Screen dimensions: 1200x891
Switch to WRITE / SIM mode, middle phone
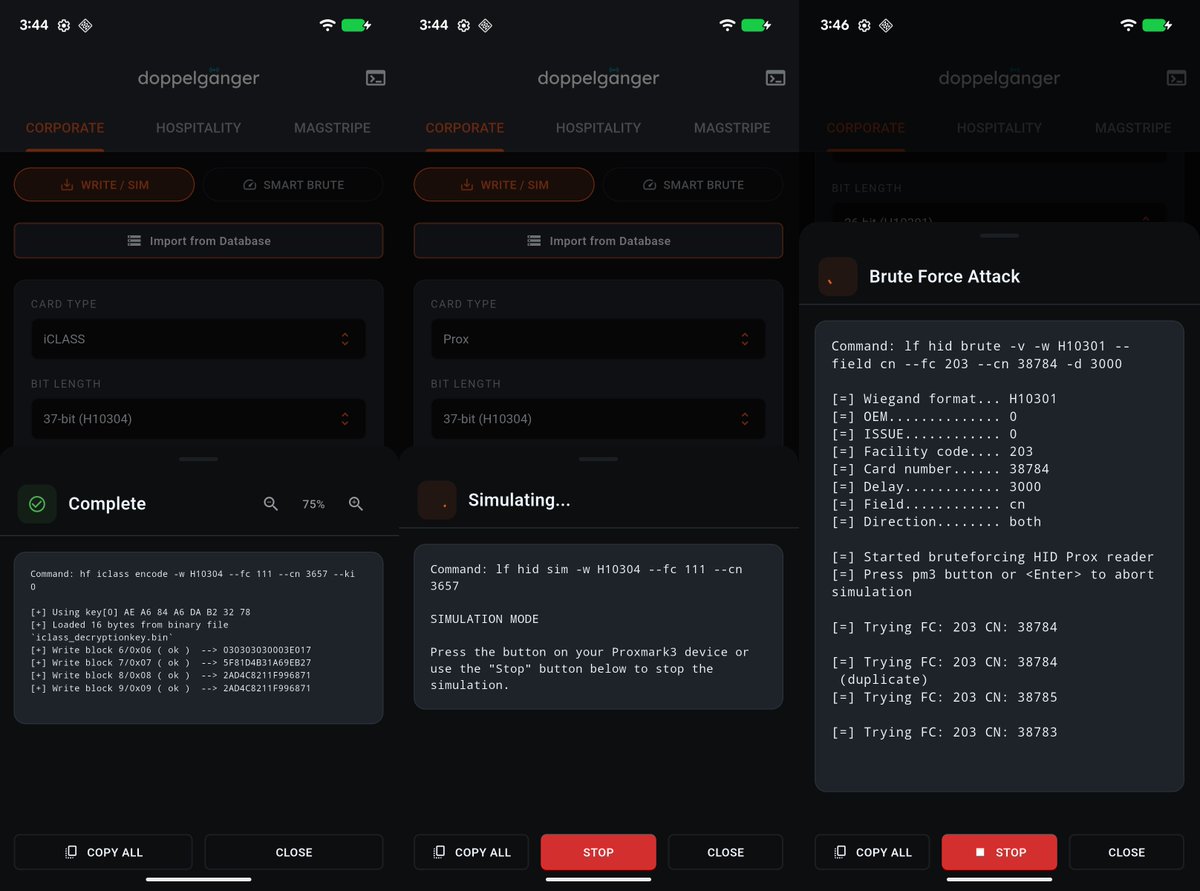[504, 185]
